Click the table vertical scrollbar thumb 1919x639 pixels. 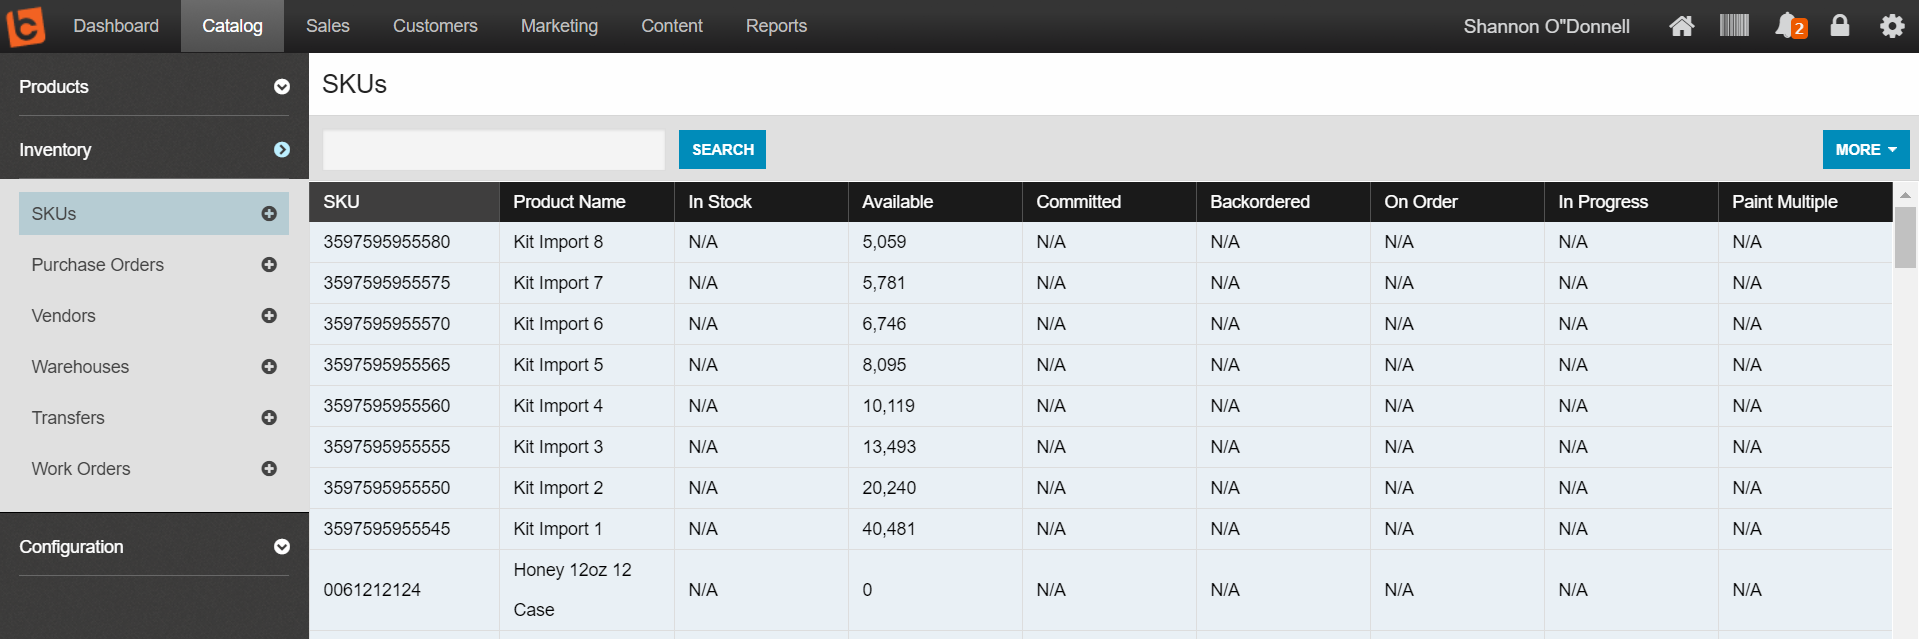[x=1905, y=237]
